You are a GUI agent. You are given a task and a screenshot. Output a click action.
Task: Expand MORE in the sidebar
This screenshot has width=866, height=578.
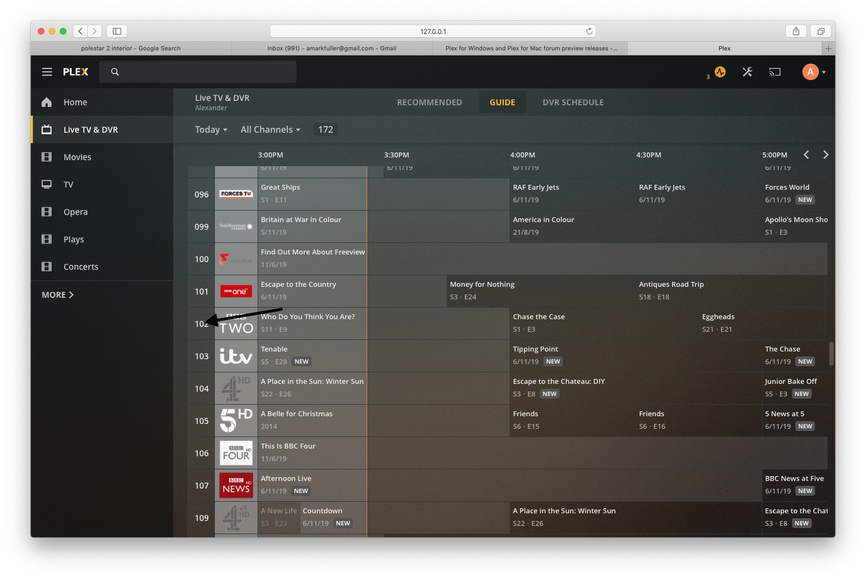point(57,295)
